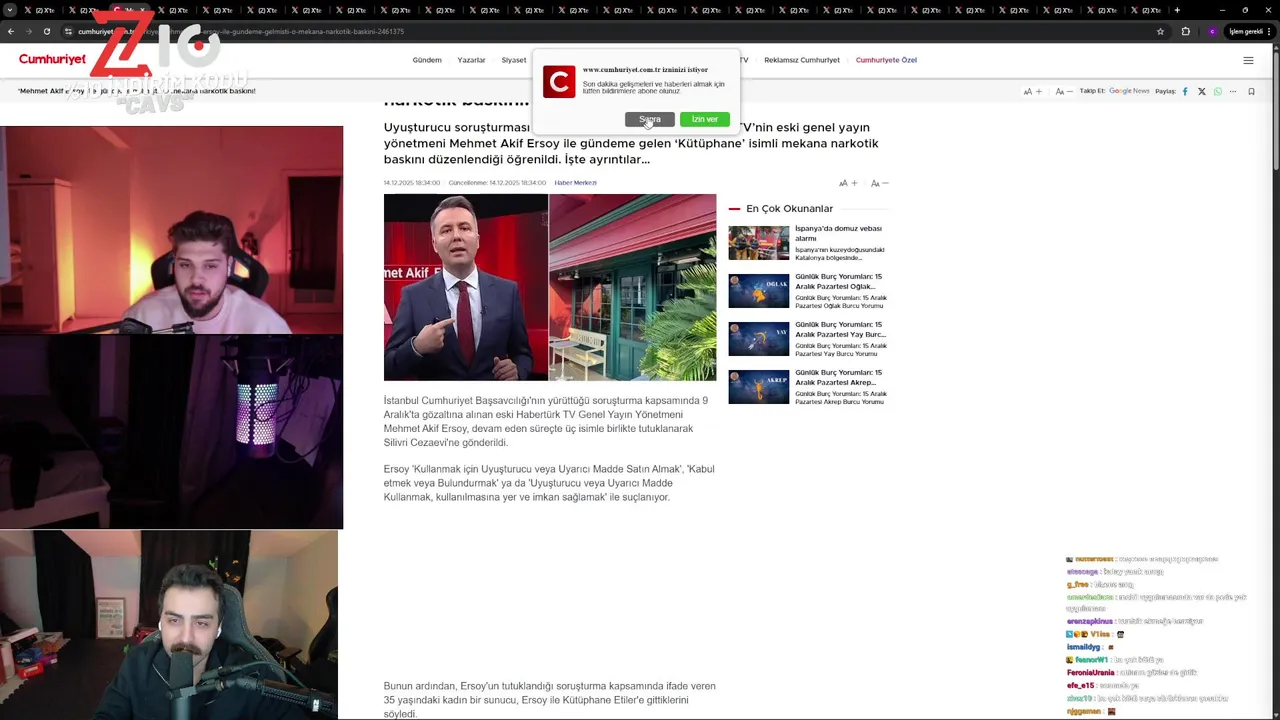Open the Haber Merkezi author link
This screenshot has width=1280, height=720.
coord(575,183)
